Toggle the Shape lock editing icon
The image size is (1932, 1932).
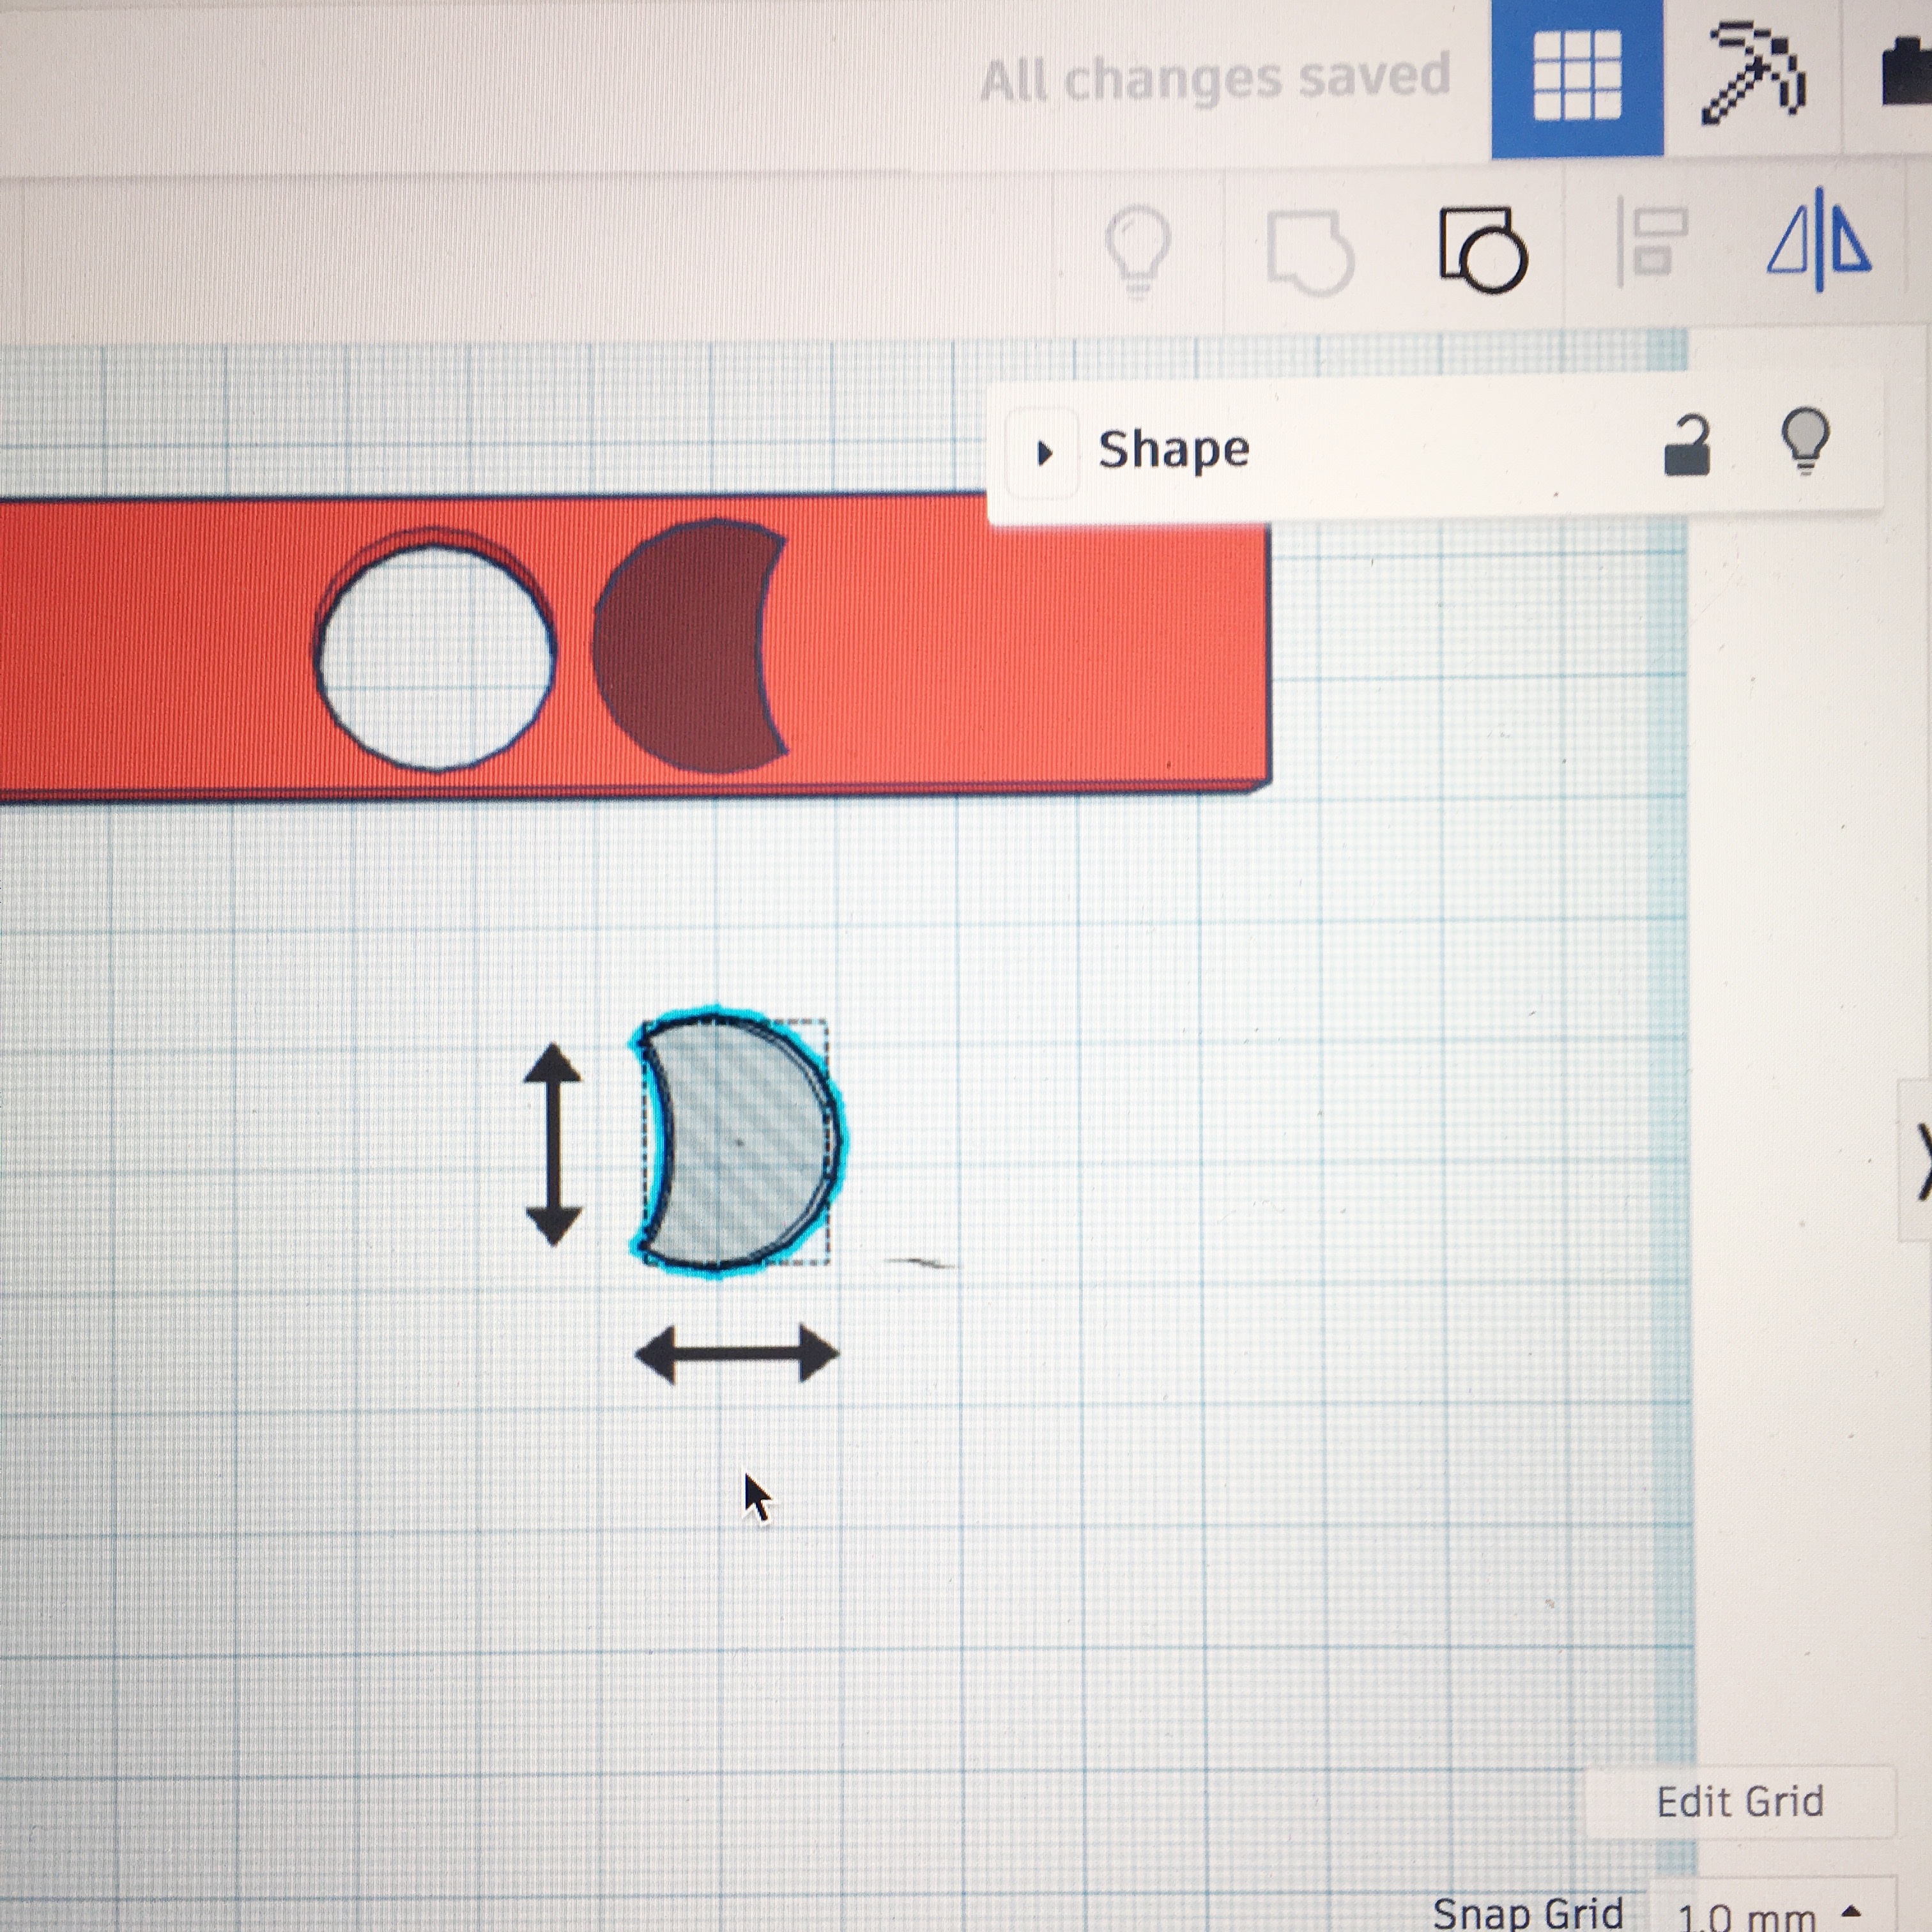click(1687, 446)
